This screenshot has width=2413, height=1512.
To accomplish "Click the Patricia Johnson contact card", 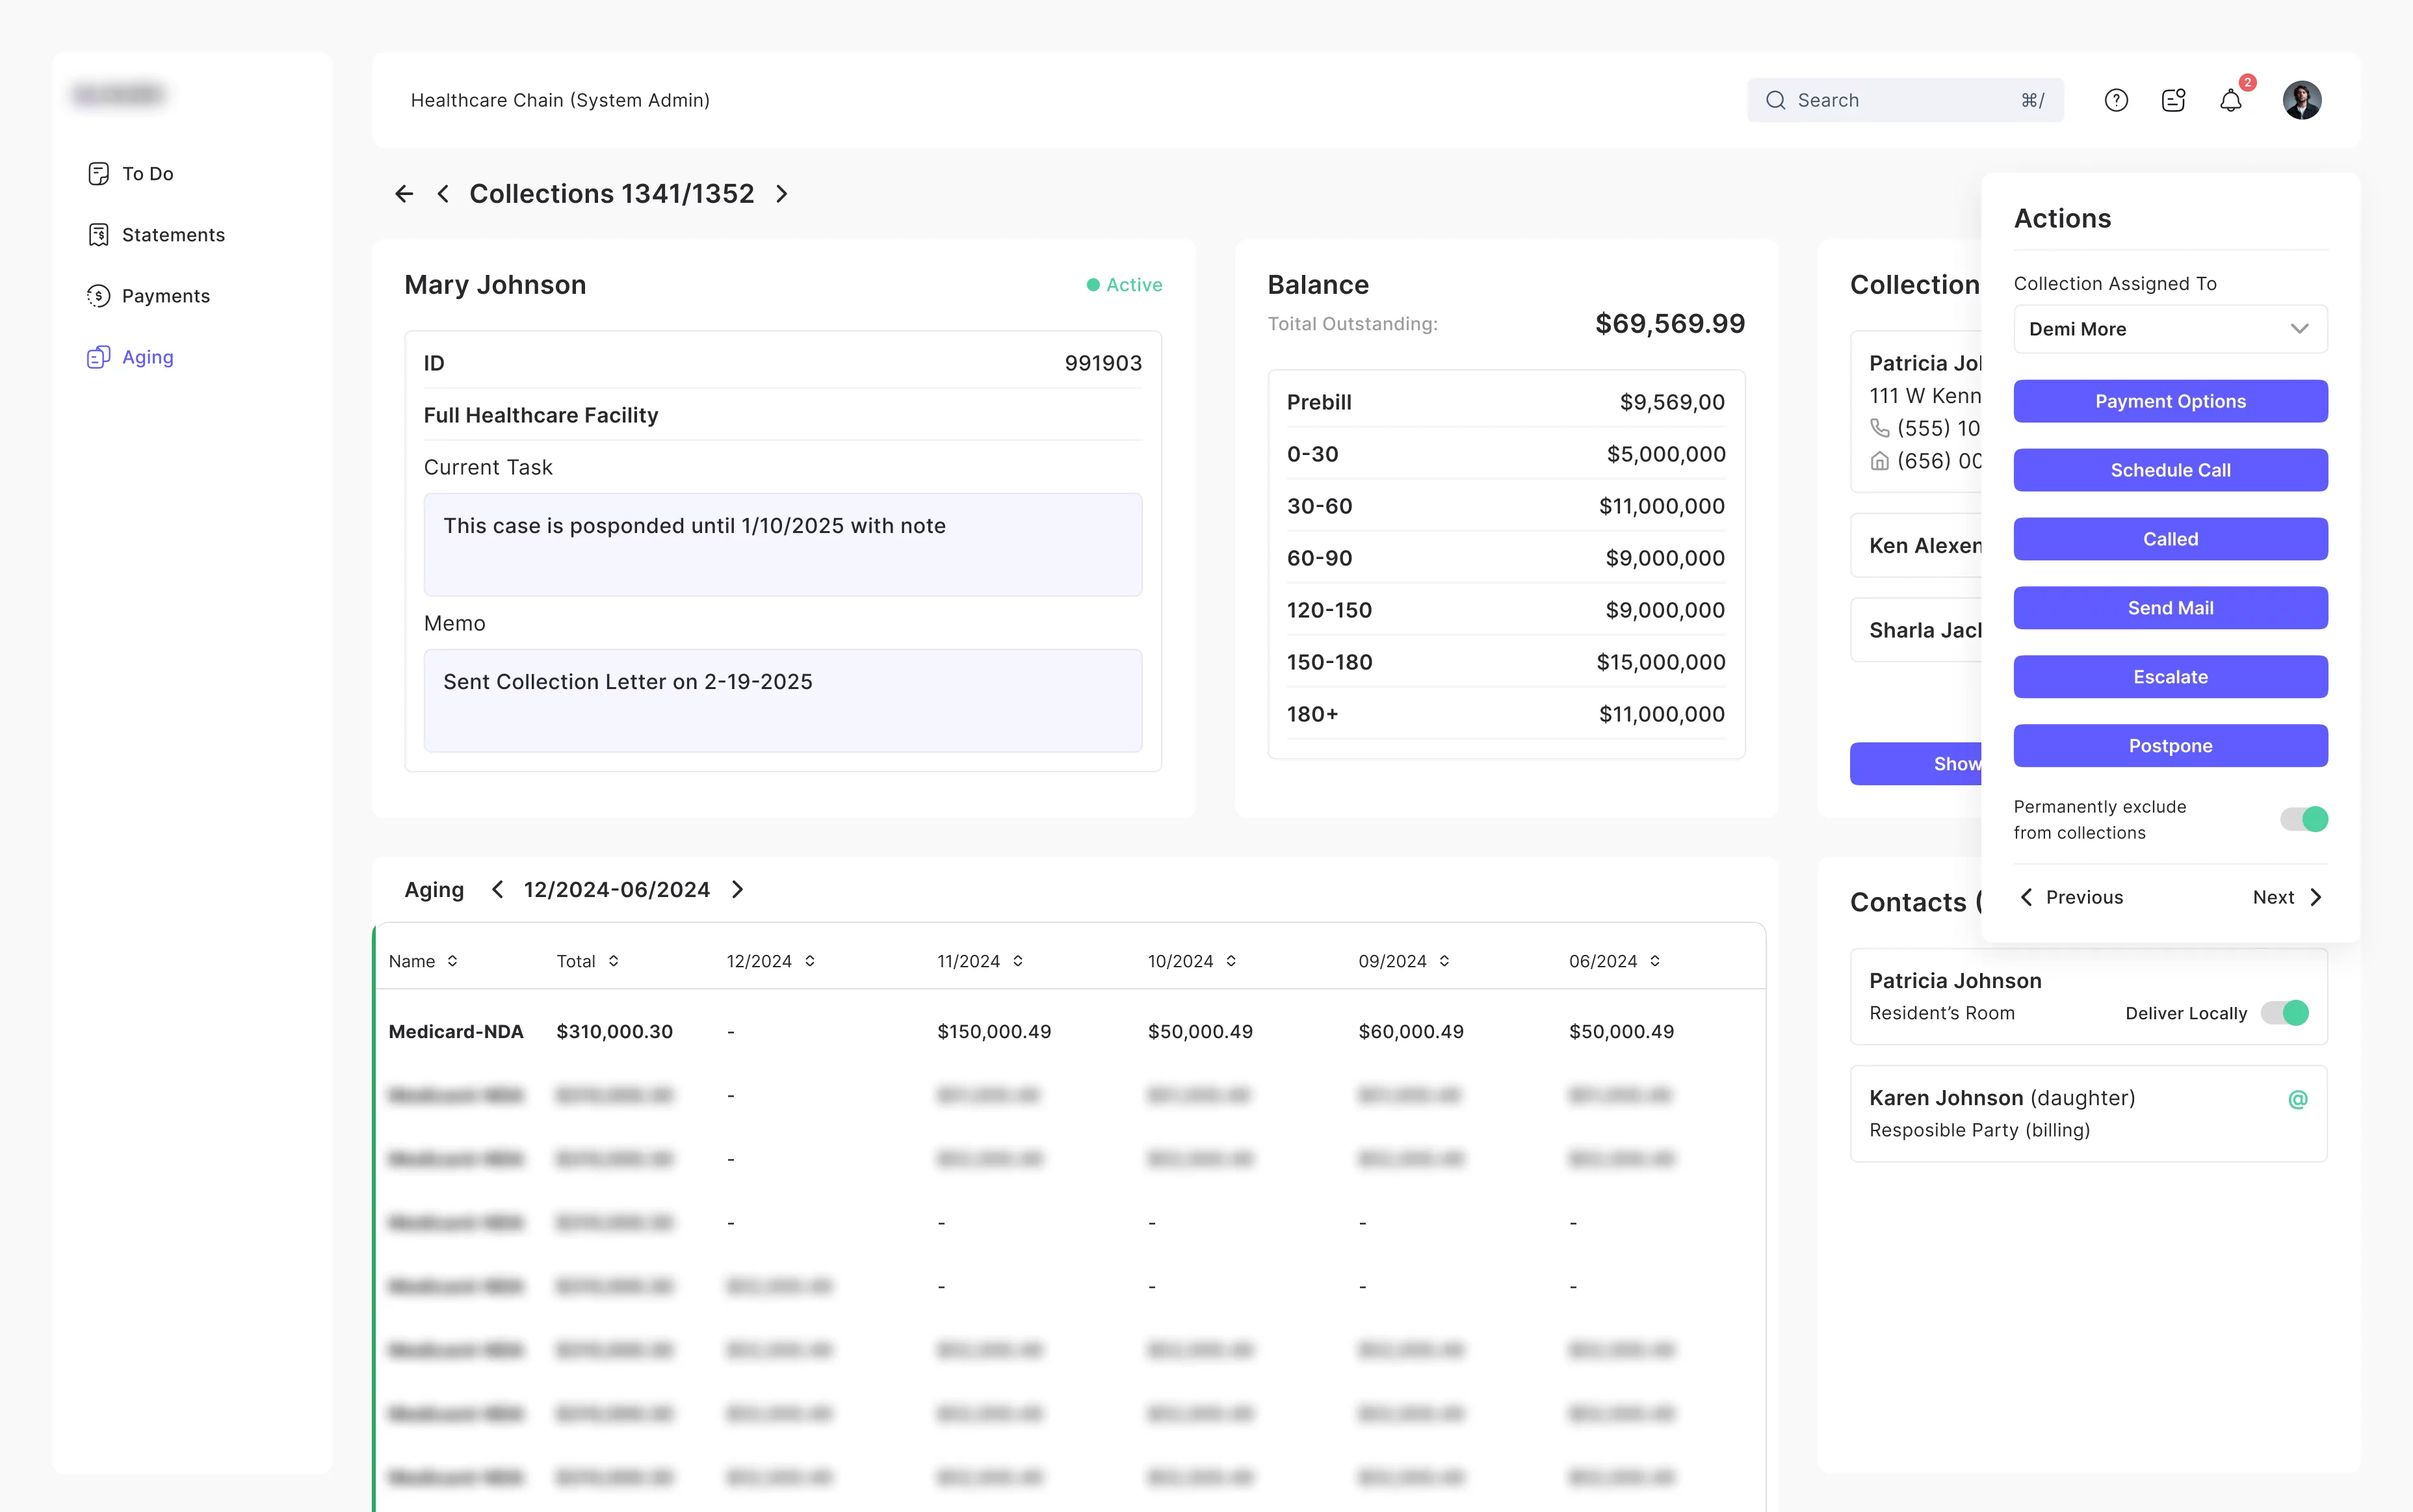I will pos(2088,996).
